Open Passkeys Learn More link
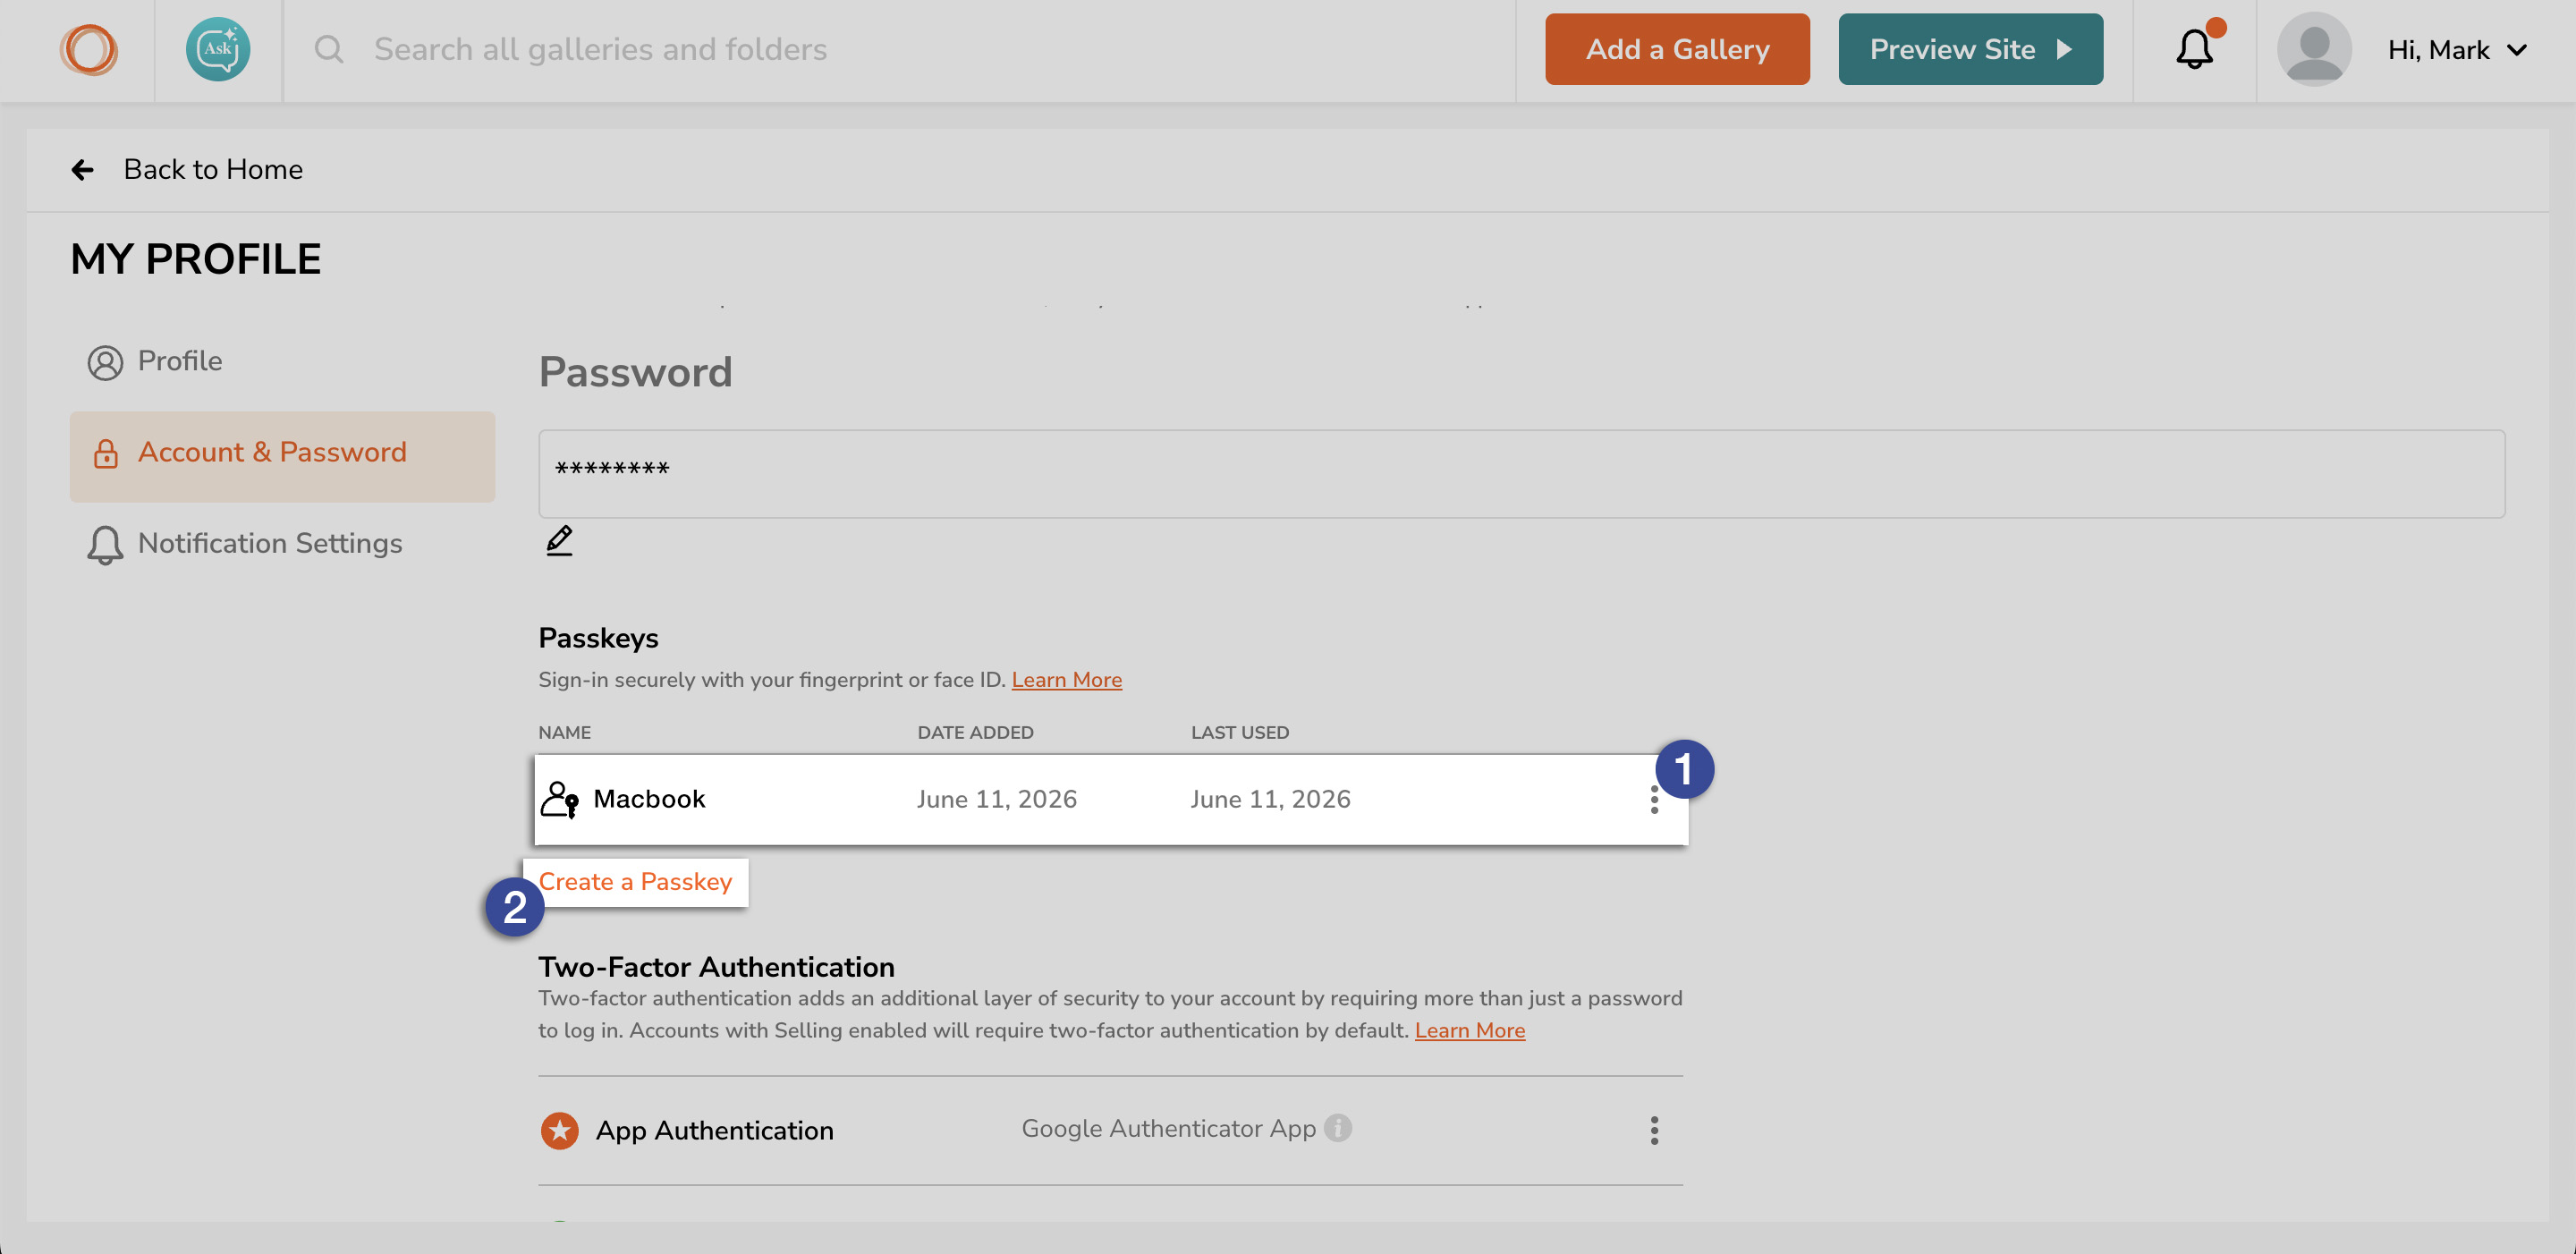 click(1066, 680)
